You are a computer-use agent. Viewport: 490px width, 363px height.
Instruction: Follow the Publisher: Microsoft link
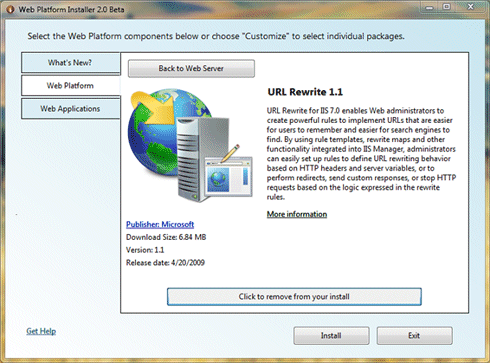pos(160,224)
